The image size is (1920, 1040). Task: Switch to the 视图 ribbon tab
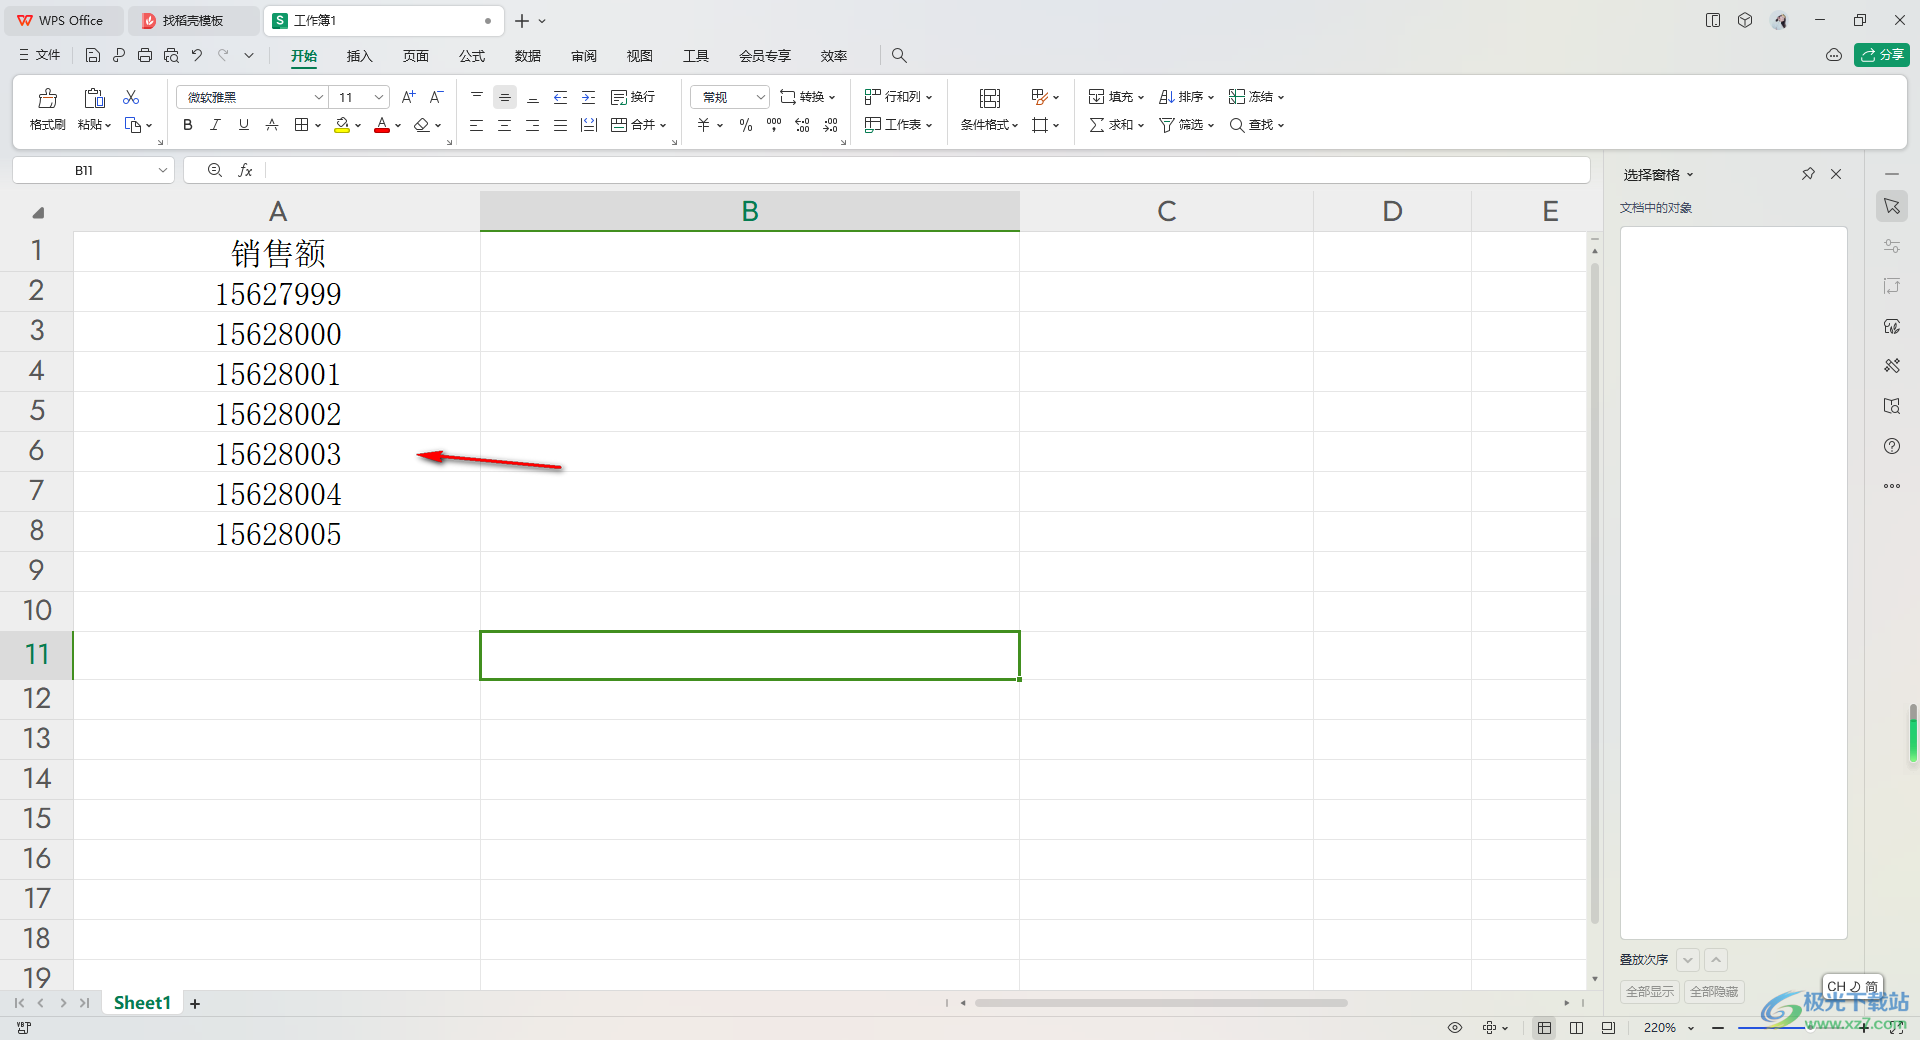pyautogui.click(x=640, y=56)
